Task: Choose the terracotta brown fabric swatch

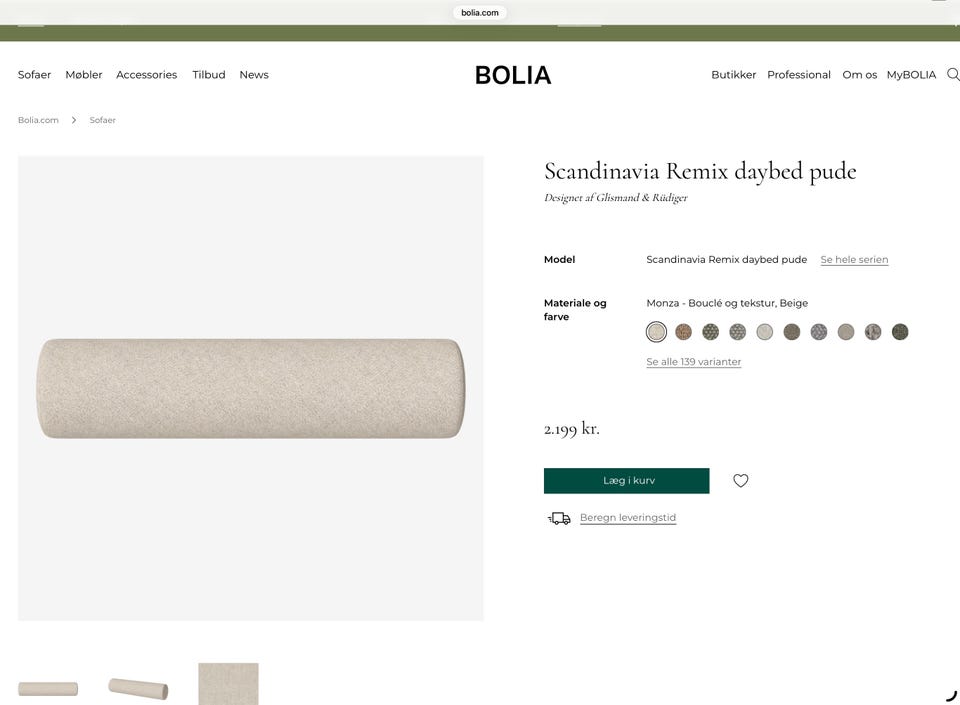Action: (683, 332)
